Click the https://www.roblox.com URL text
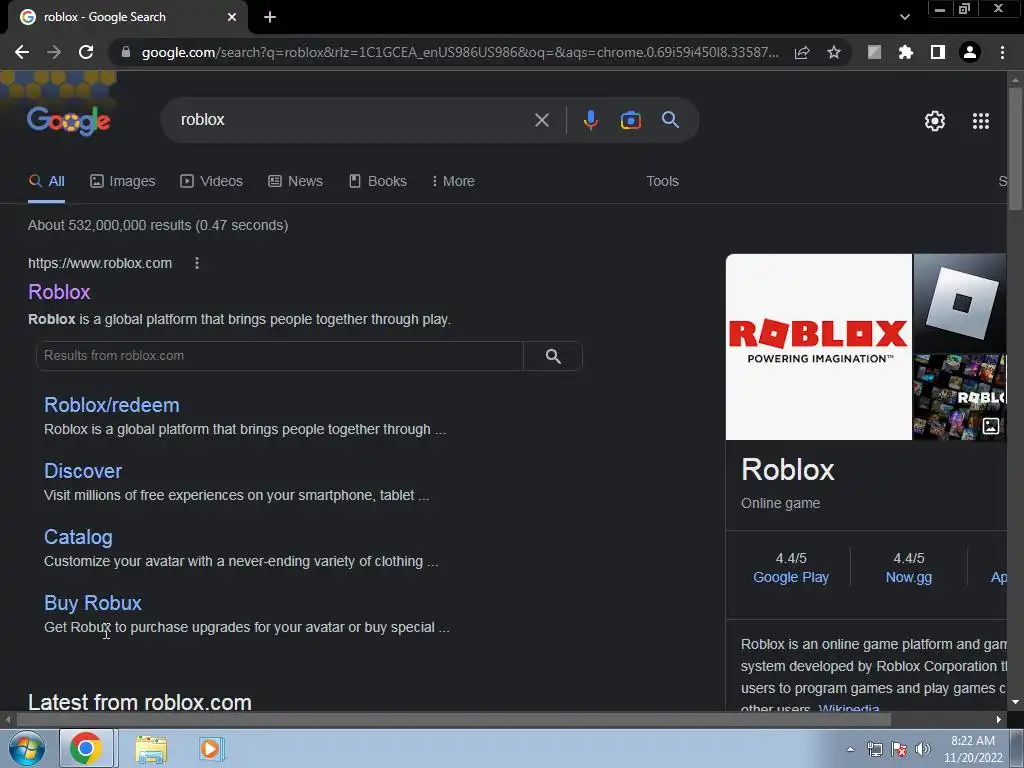Viewport: 1024px width, 768px height. [100, 263]
